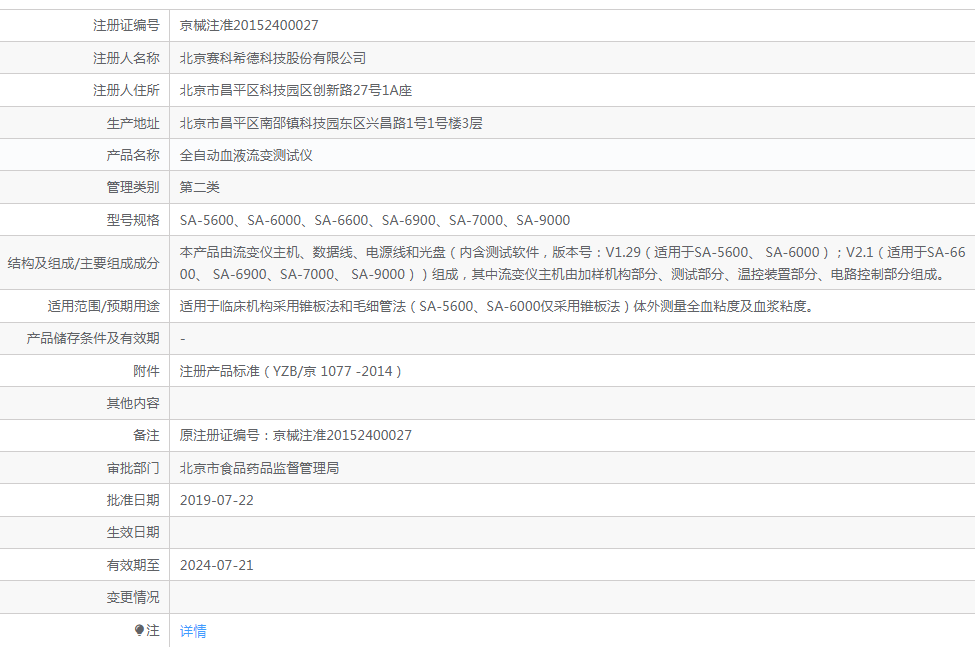Click the intended use text starting 适用于临床机构
The width and height of the screenshot is (975, 647).
pyautogui.click(x=498, y=306)
